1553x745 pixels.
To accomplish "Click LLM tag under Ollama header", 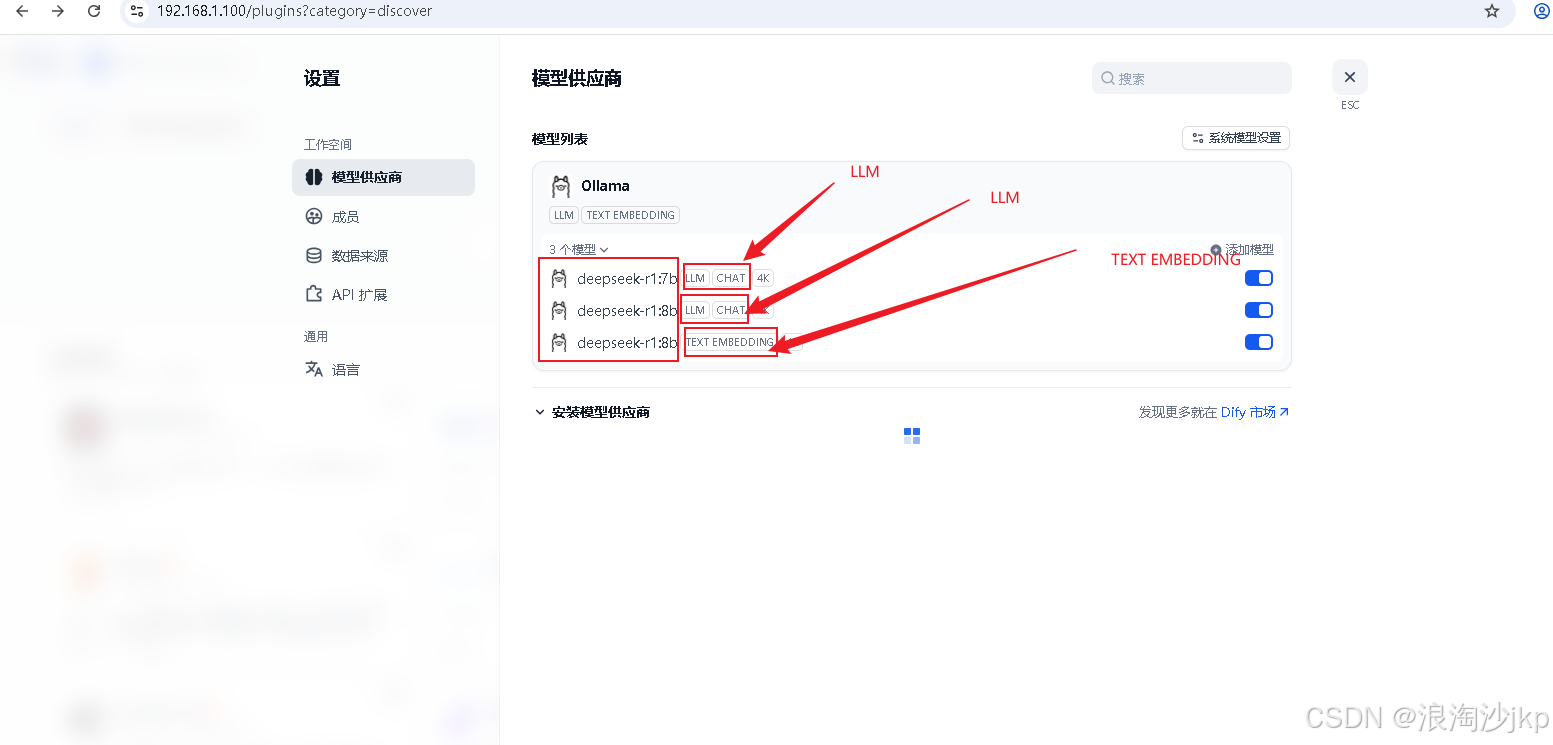I will pyautogui.click(x=564, y=215).
